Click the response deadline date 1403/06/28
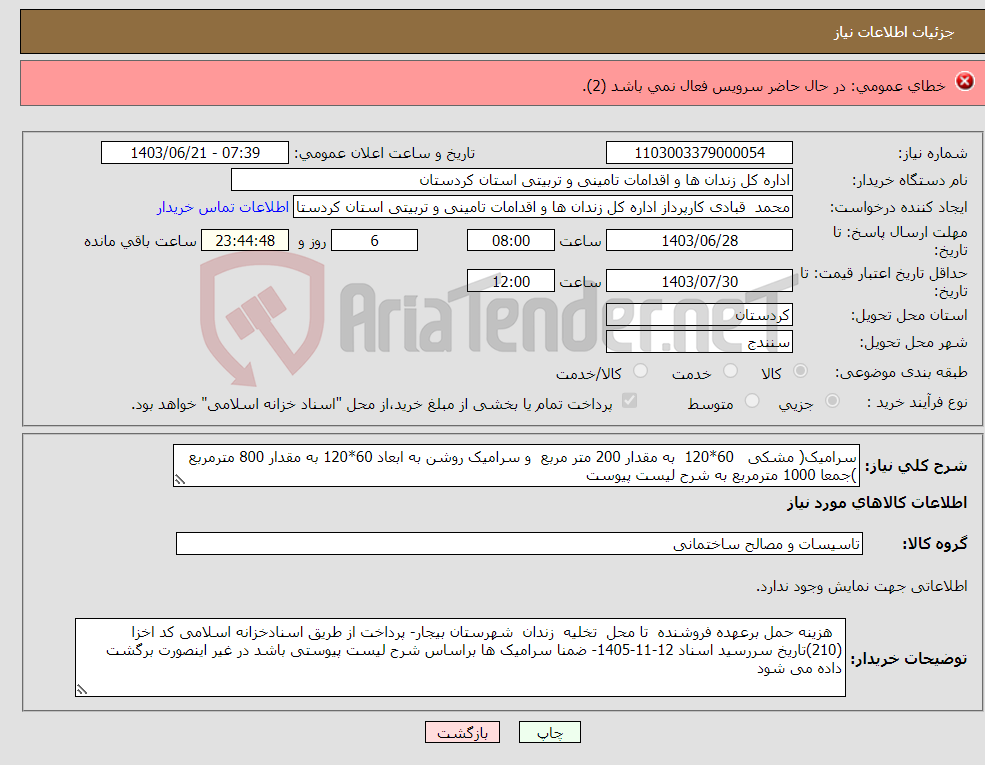The image size is (985, 765). [699, 241]
